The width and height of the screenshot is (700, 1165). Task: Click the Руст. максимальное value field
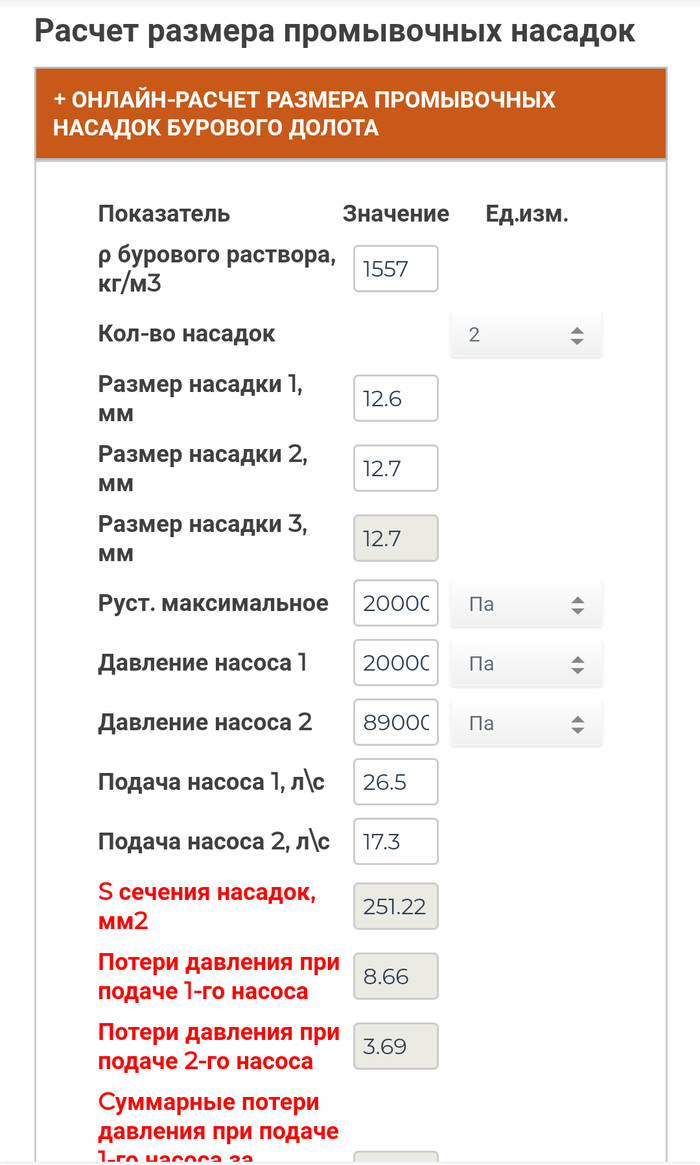(396, 603)
